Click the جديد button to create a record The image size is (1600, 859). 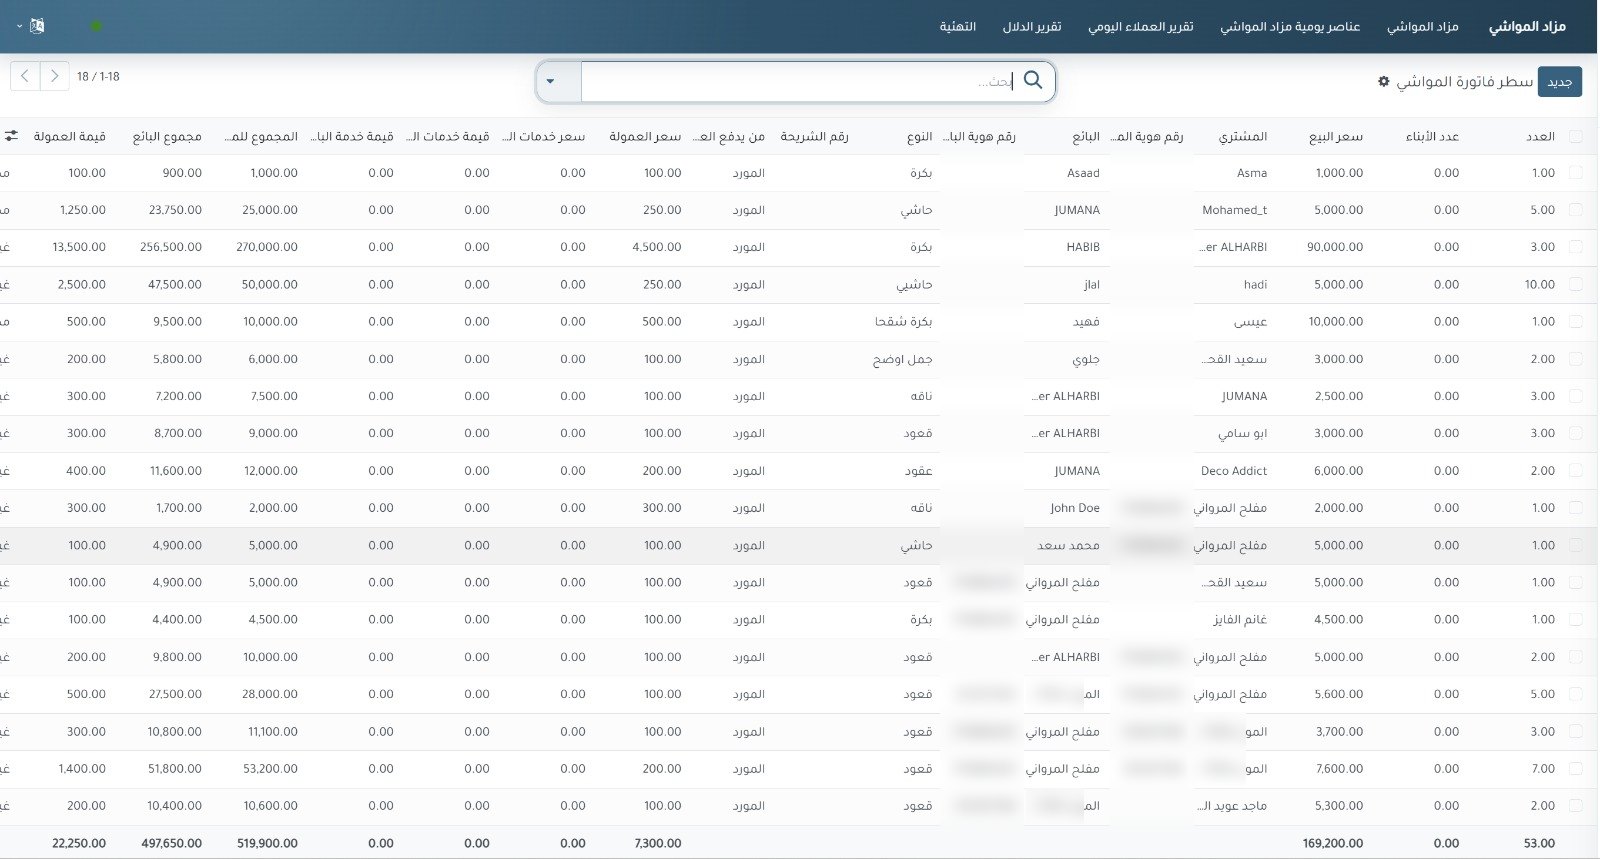(1560, 82)
